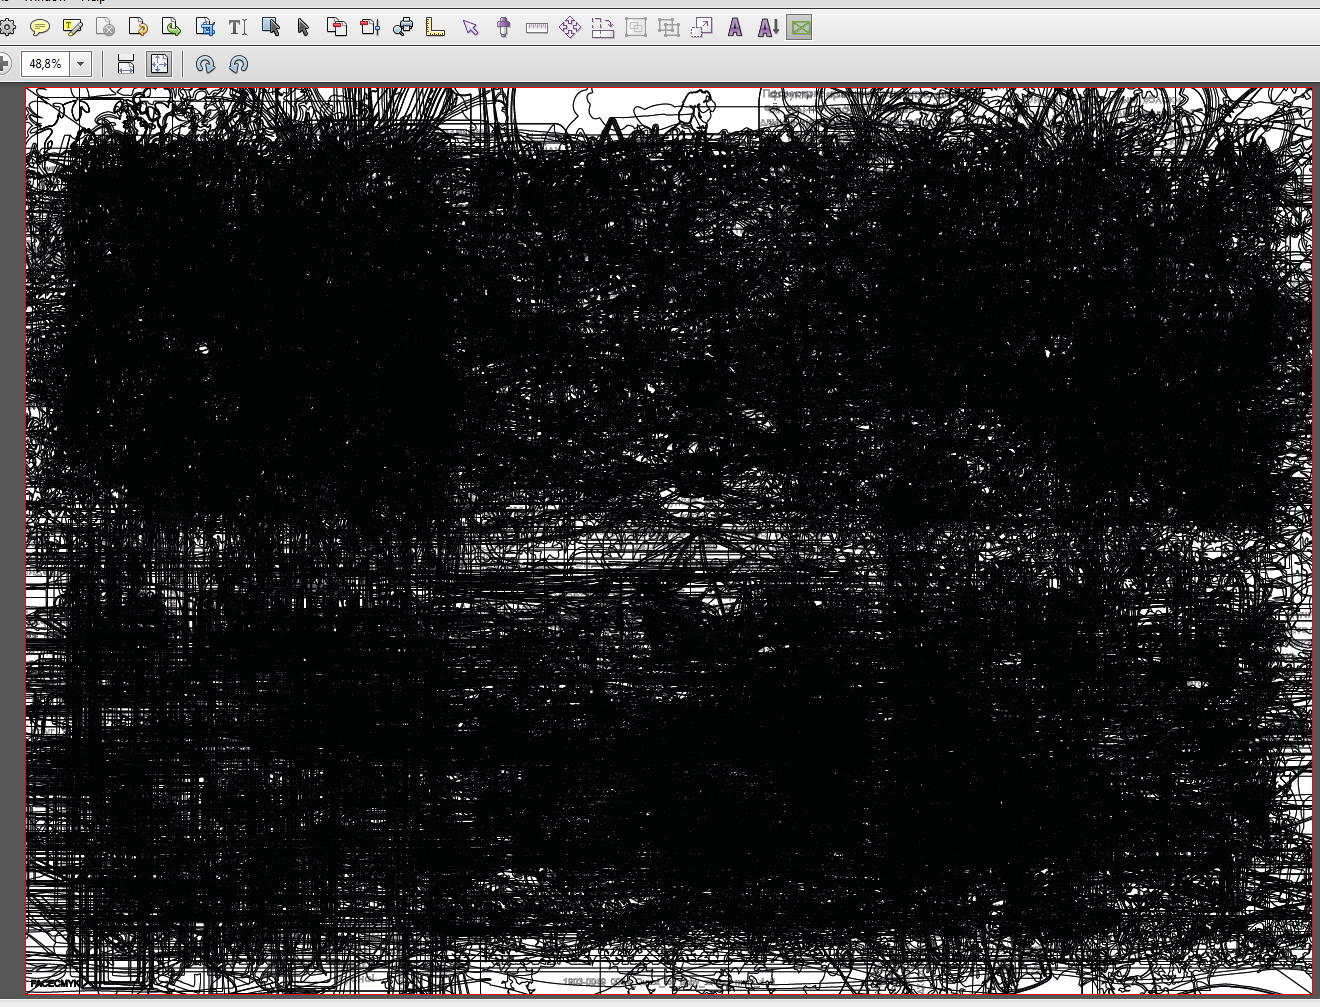Click the gear settings icon in the toolbar

click(x=7, y=28)
